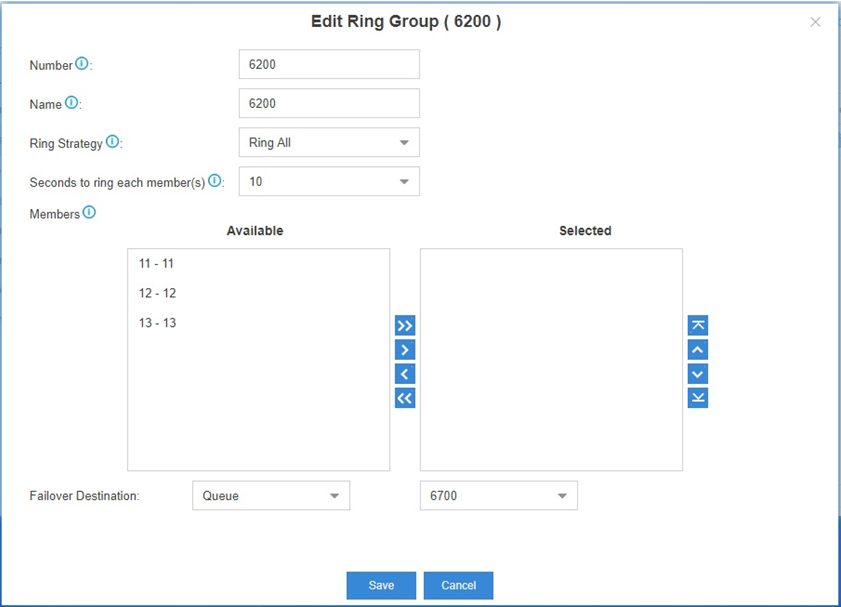841x607 pixels.
Task: Click the info icon next to Number
Action: [x=82, y=64]
